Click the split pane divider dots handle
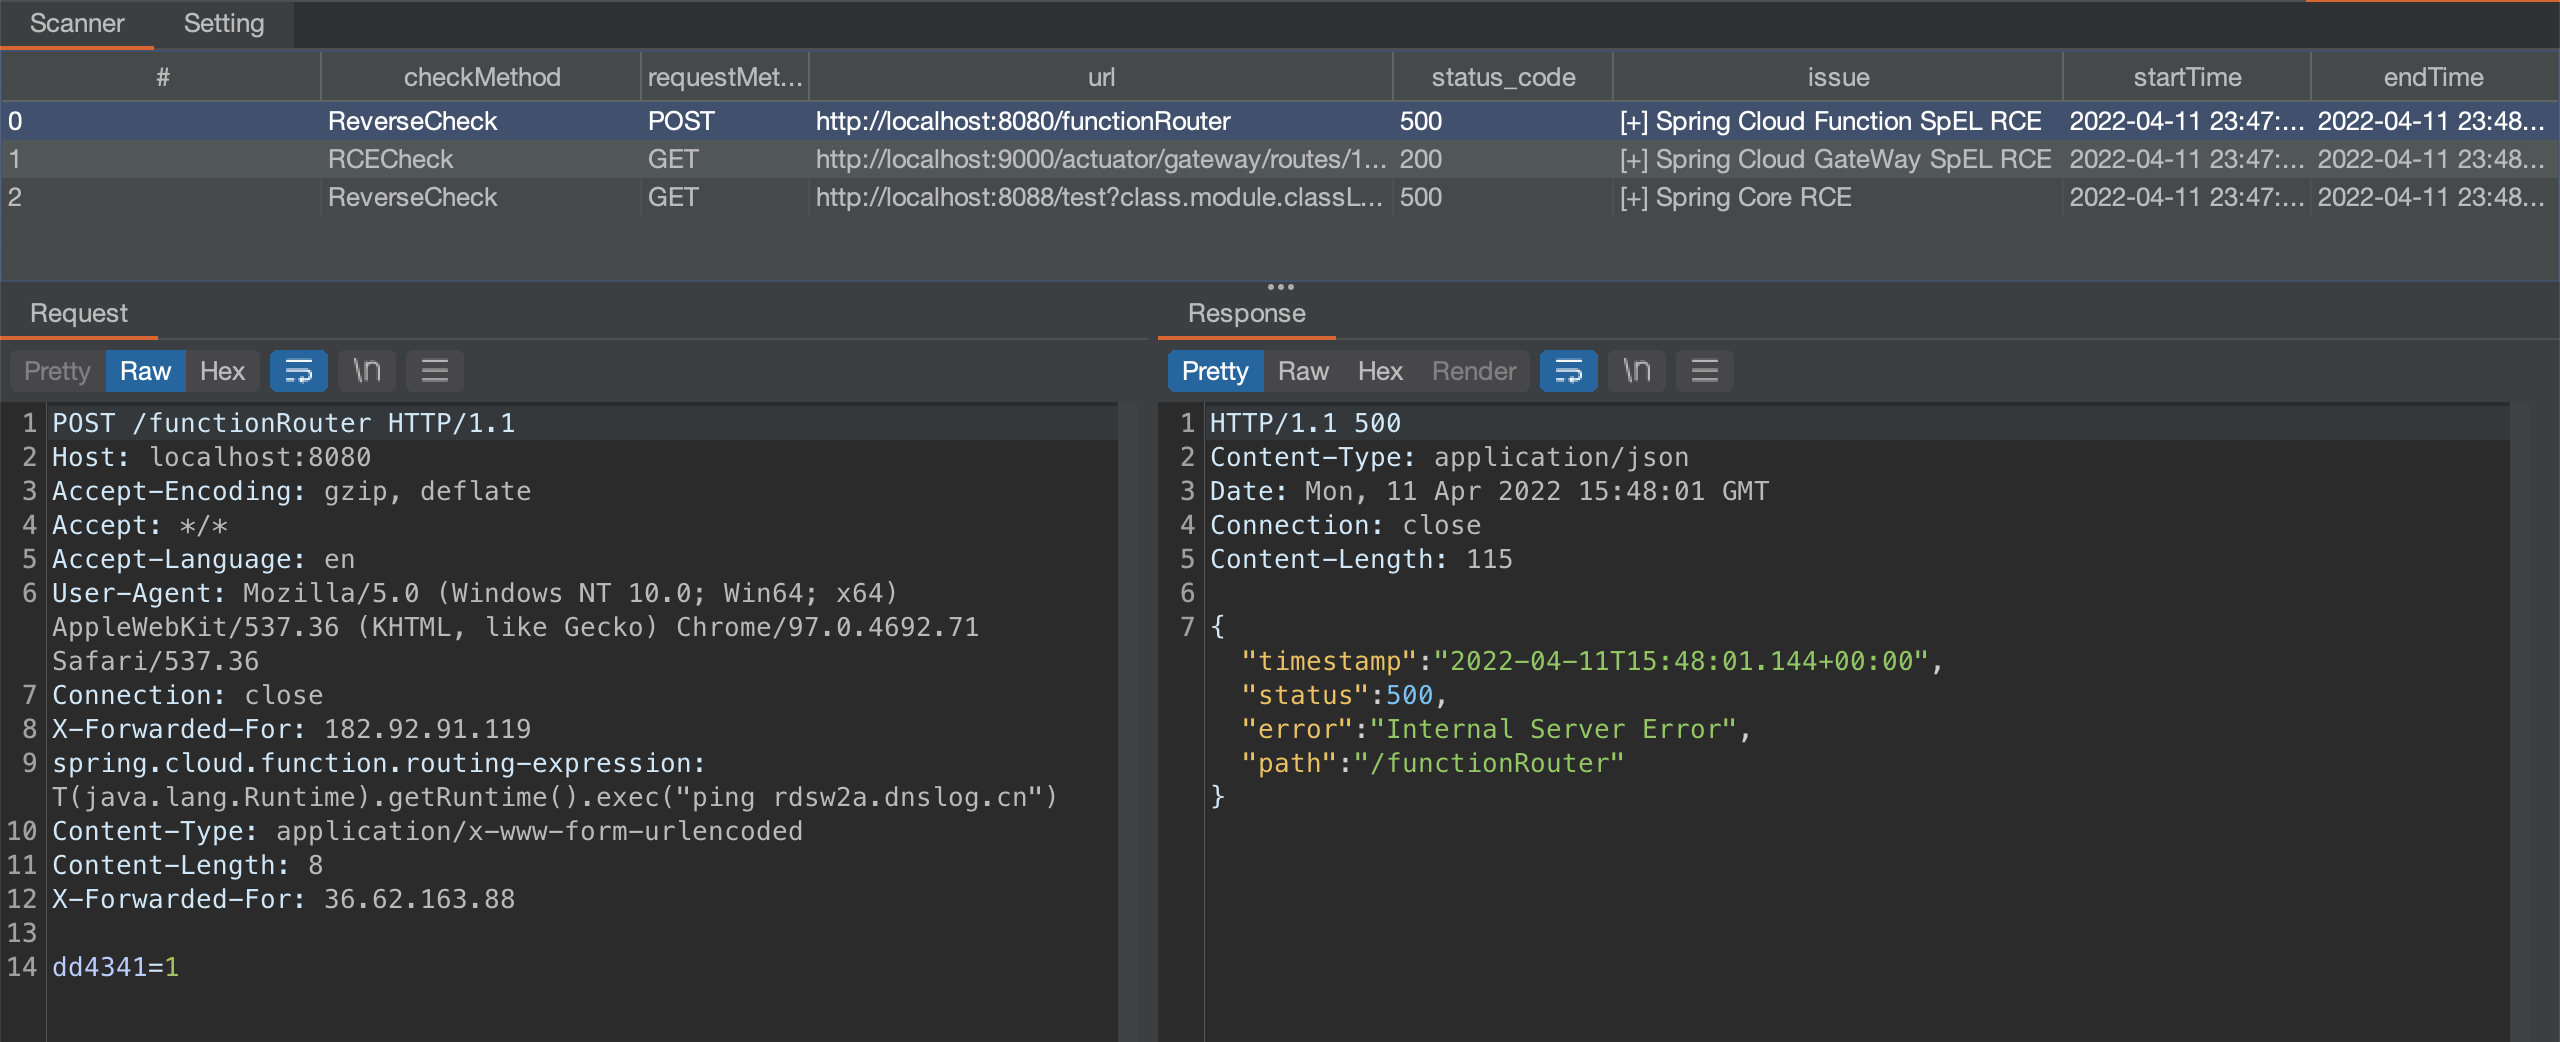The height and width of the screenshot is (1042, 2560). 1280,287
